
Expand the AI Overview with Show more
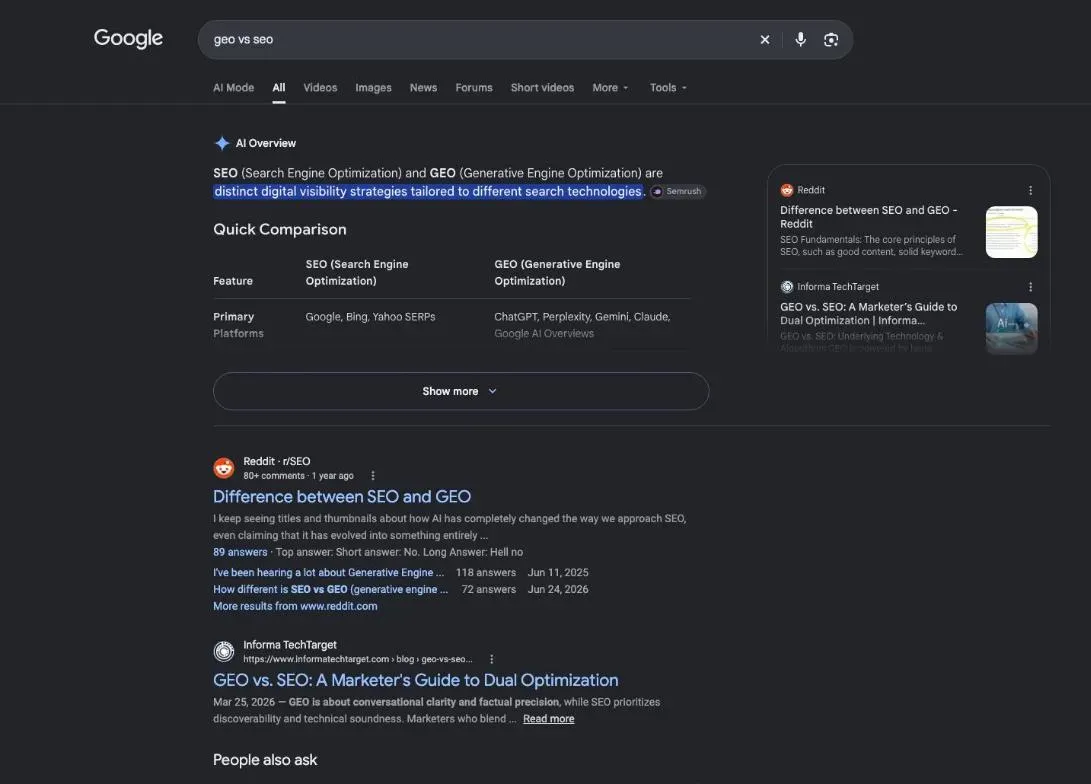point(461,391)
